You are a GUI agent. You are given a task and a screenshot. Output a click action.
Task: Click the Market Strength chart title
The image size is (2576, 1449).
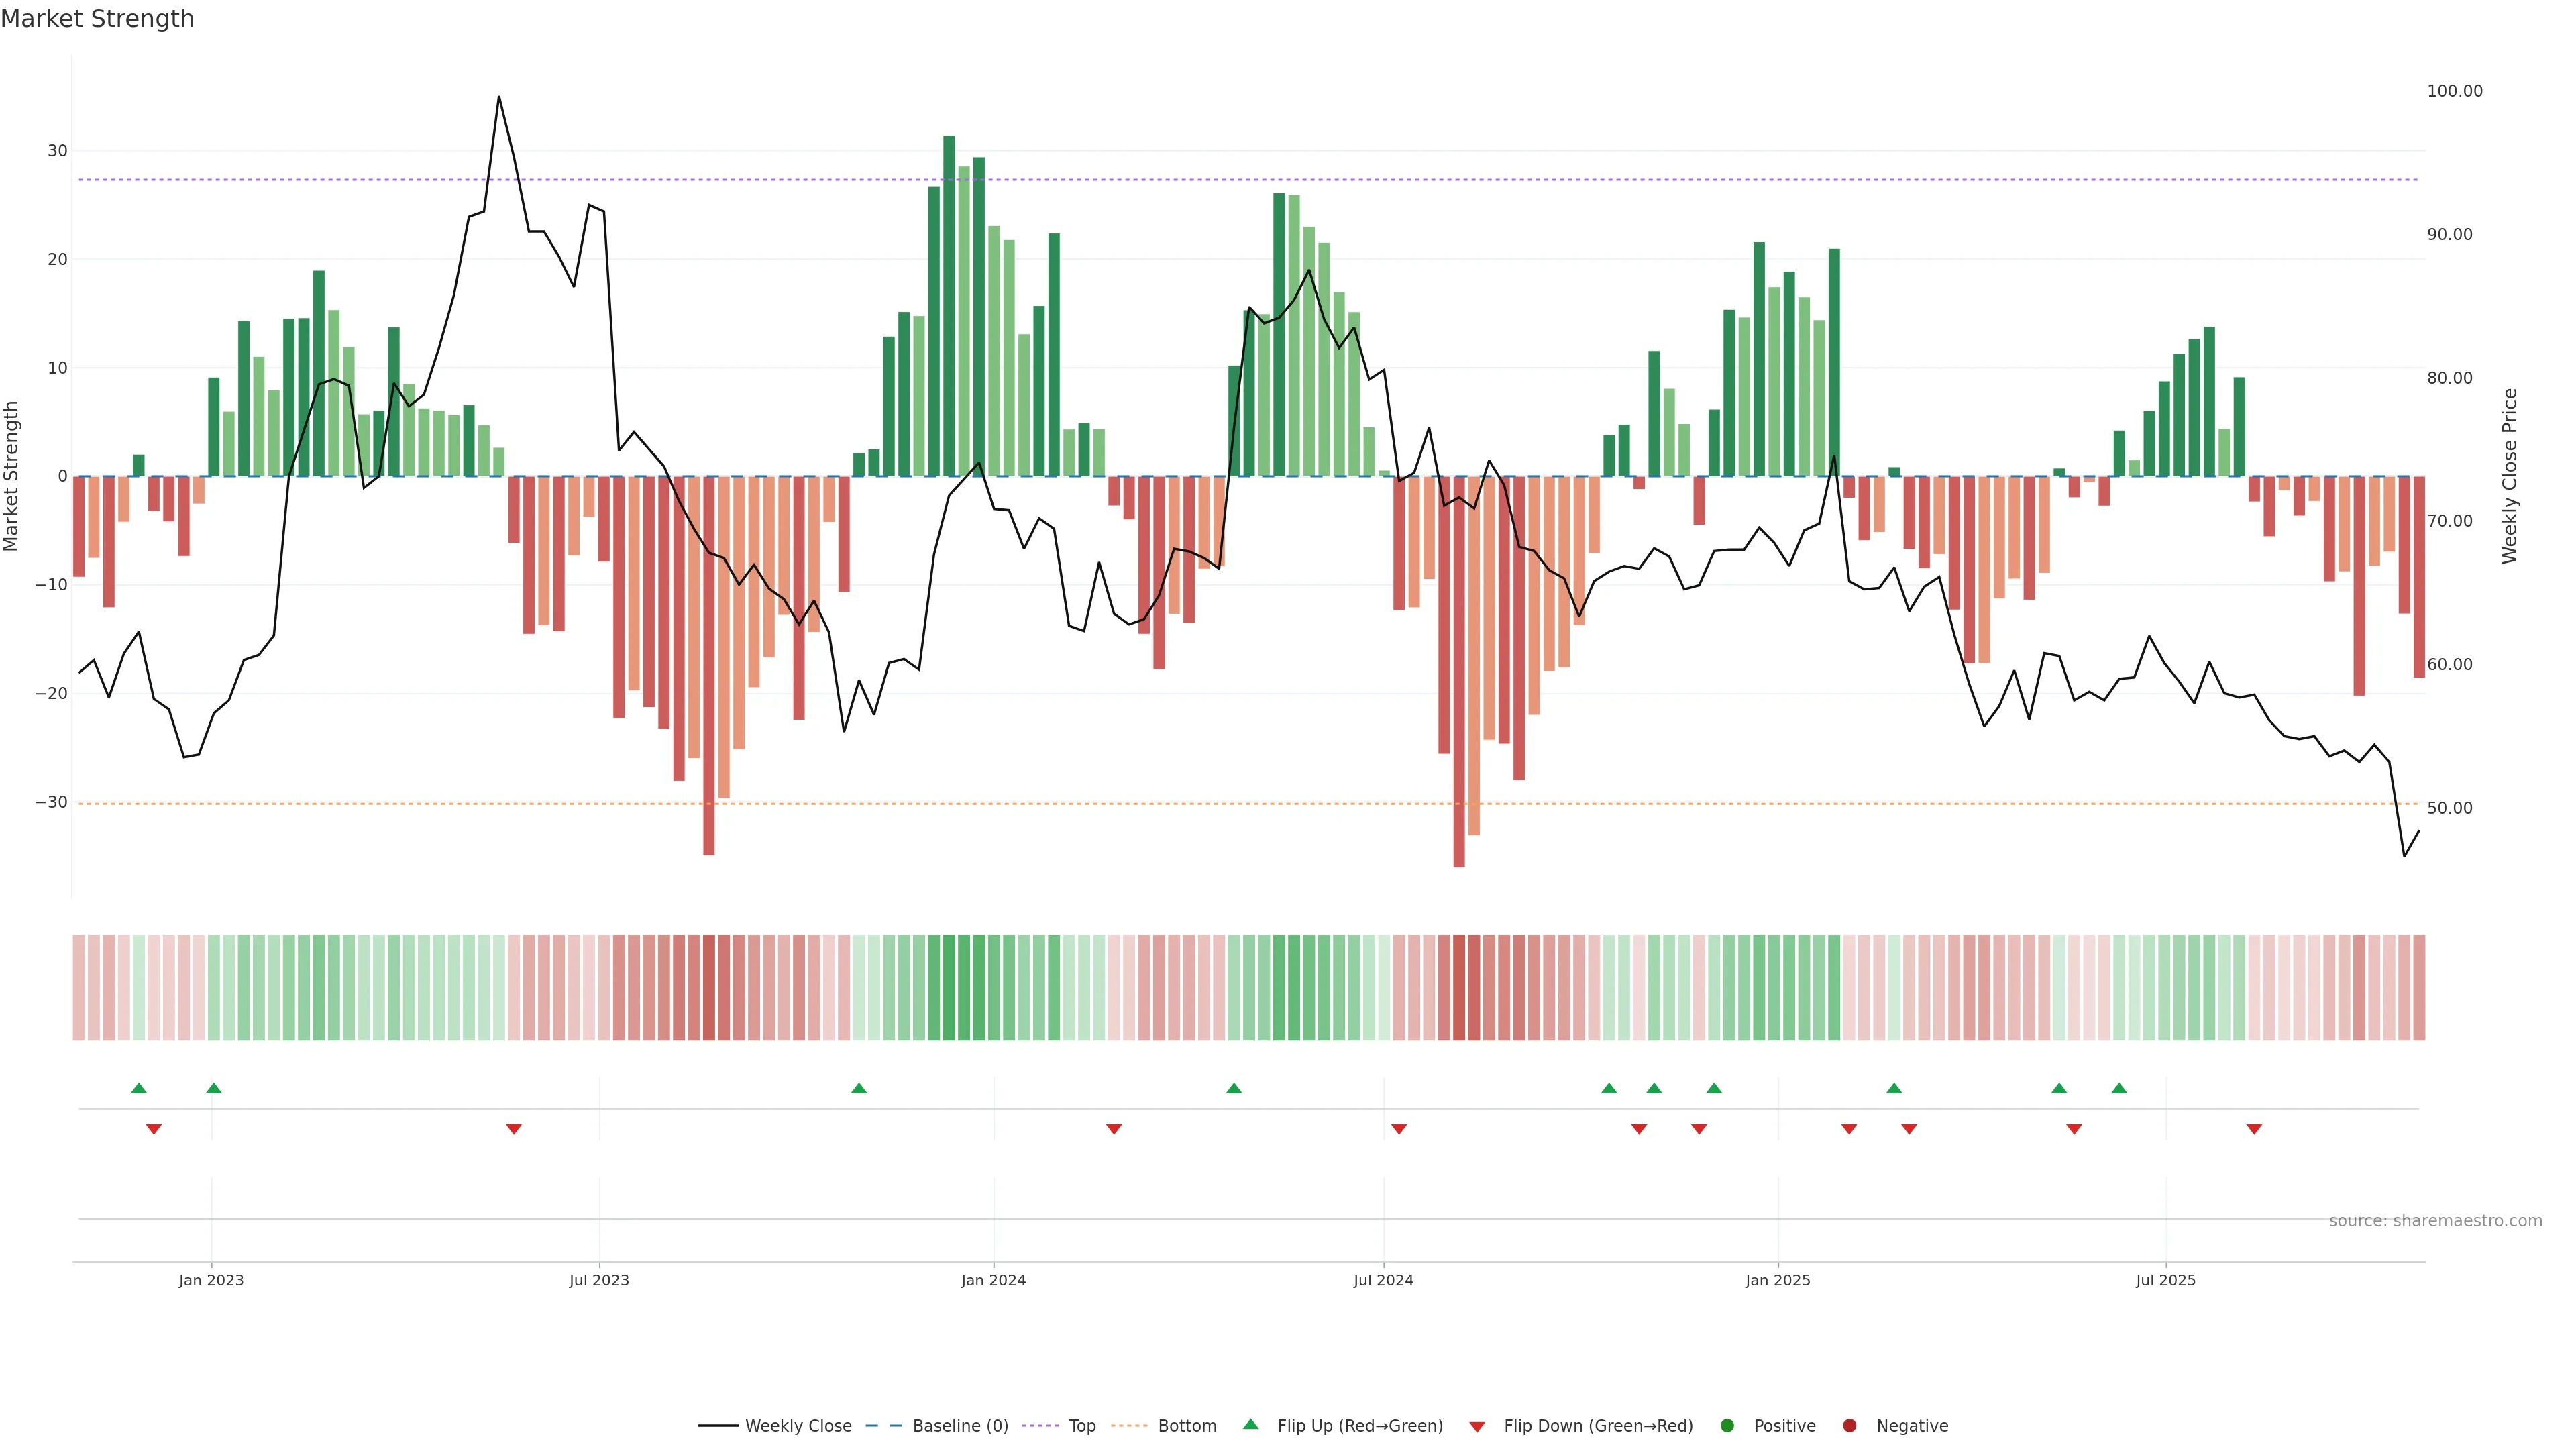coord(97,19)
